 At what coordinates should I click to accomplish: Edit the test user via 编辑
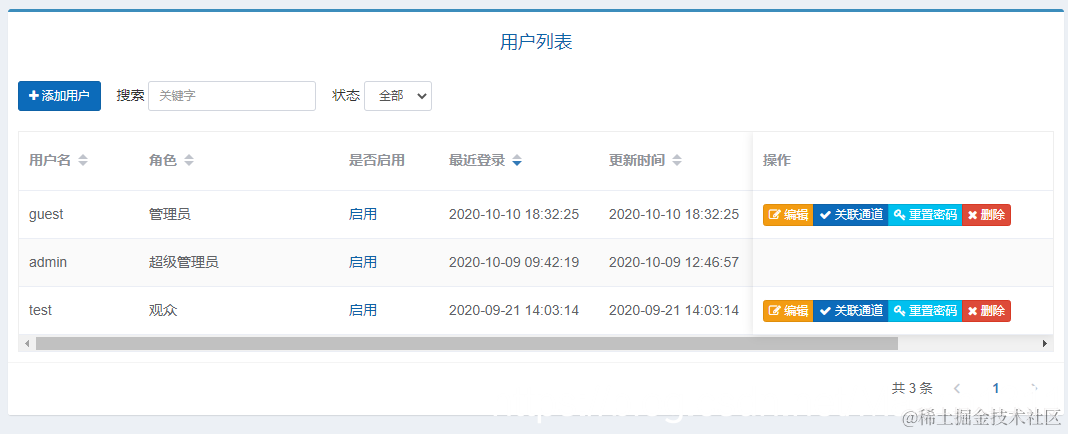click(788, 311)
